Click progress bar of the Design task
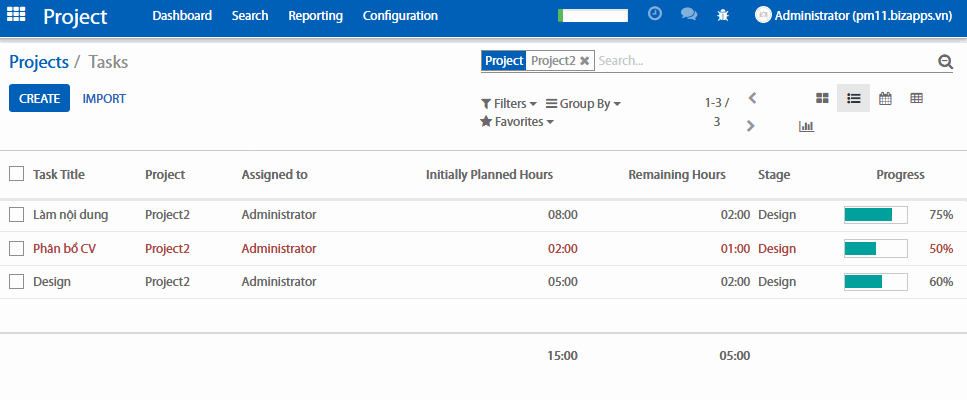This screenshot has height=400, width=967. click(x=875, y=282)
